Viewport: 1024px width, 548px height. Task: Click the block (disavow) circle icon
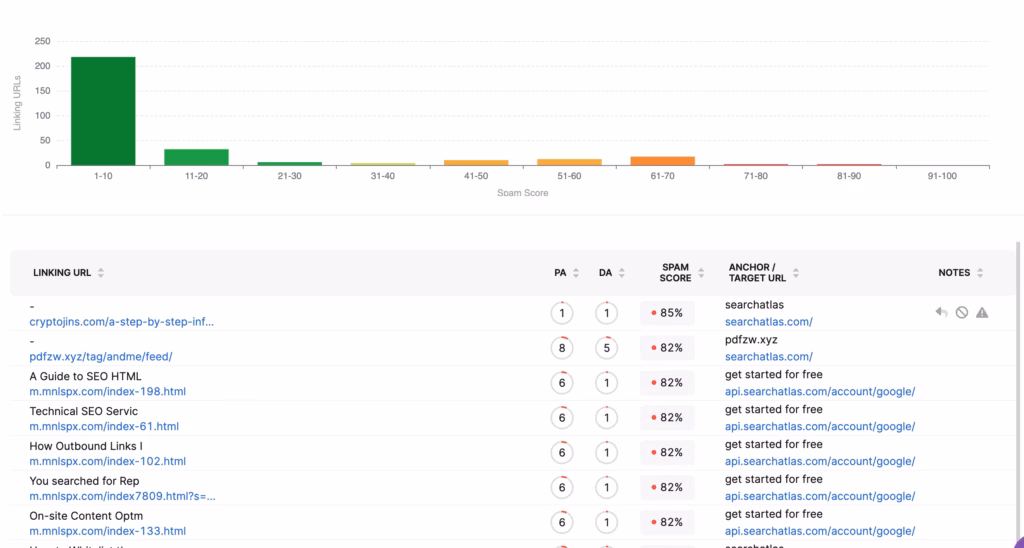pyautogui.click(x=961, y=313)
